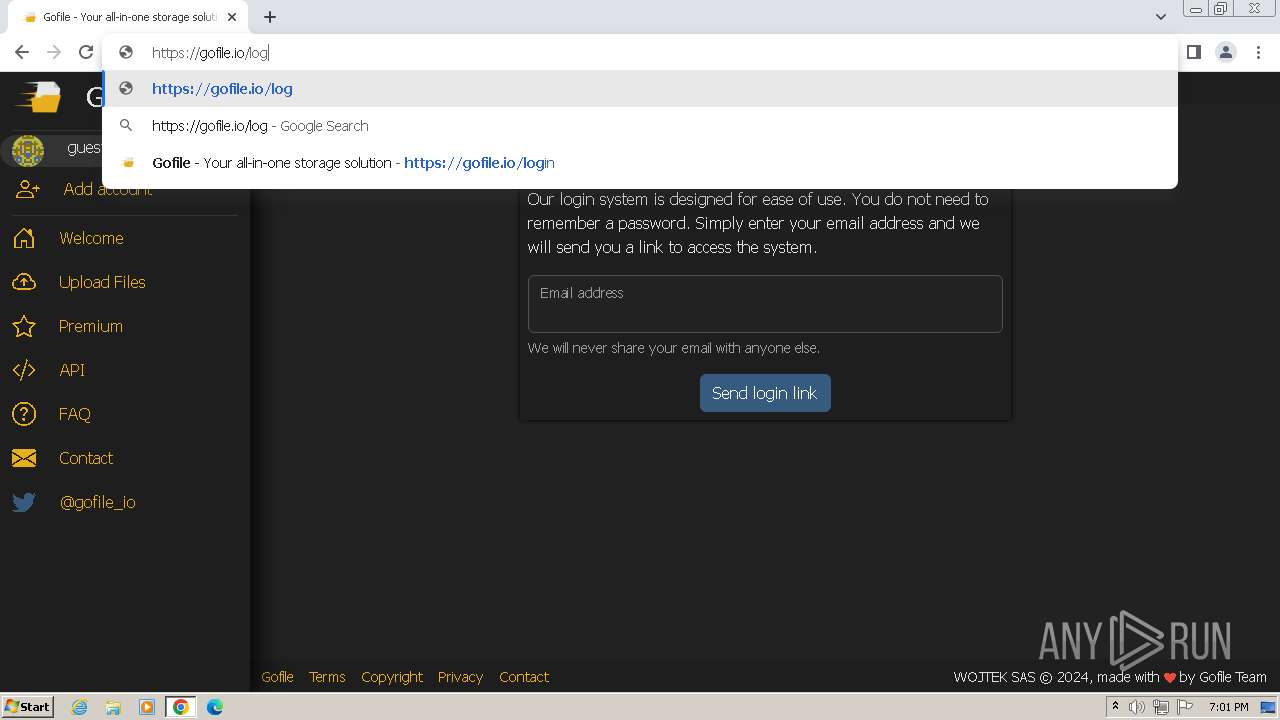Image resolution: width=1280 pixels, height=720 pixels.
Task: Open the footer Contact link
Action: pos(524,677)
